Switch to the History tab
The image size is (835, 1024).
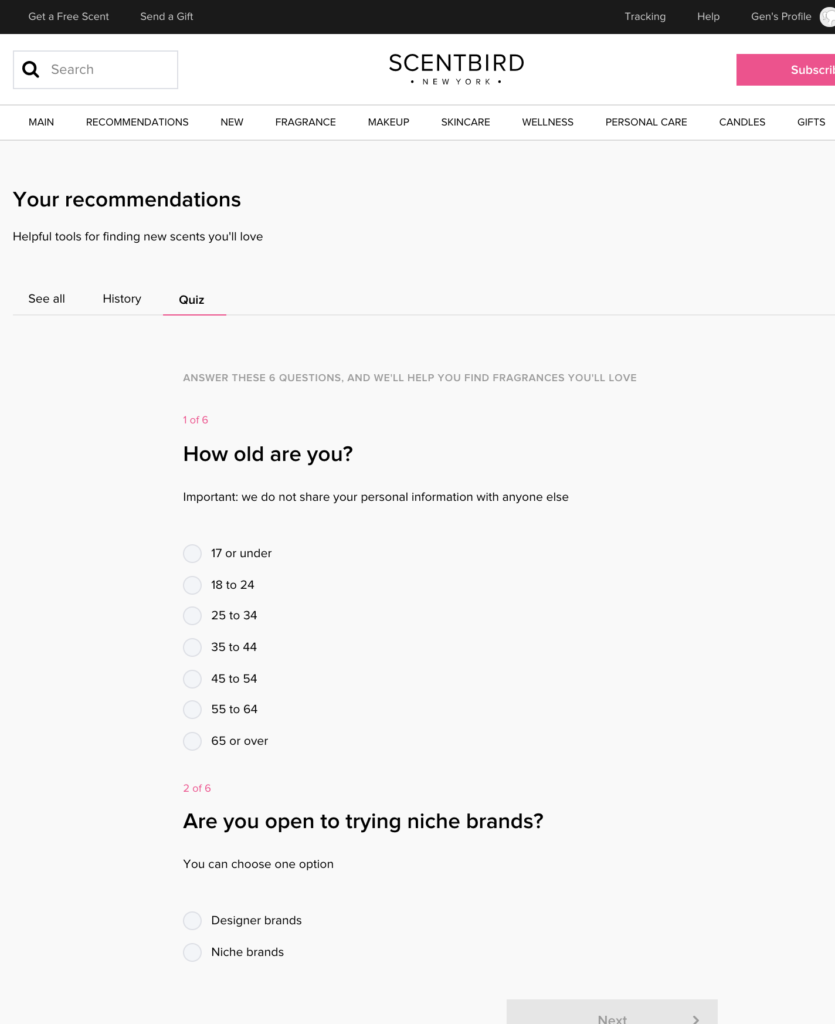coord(122,298)
